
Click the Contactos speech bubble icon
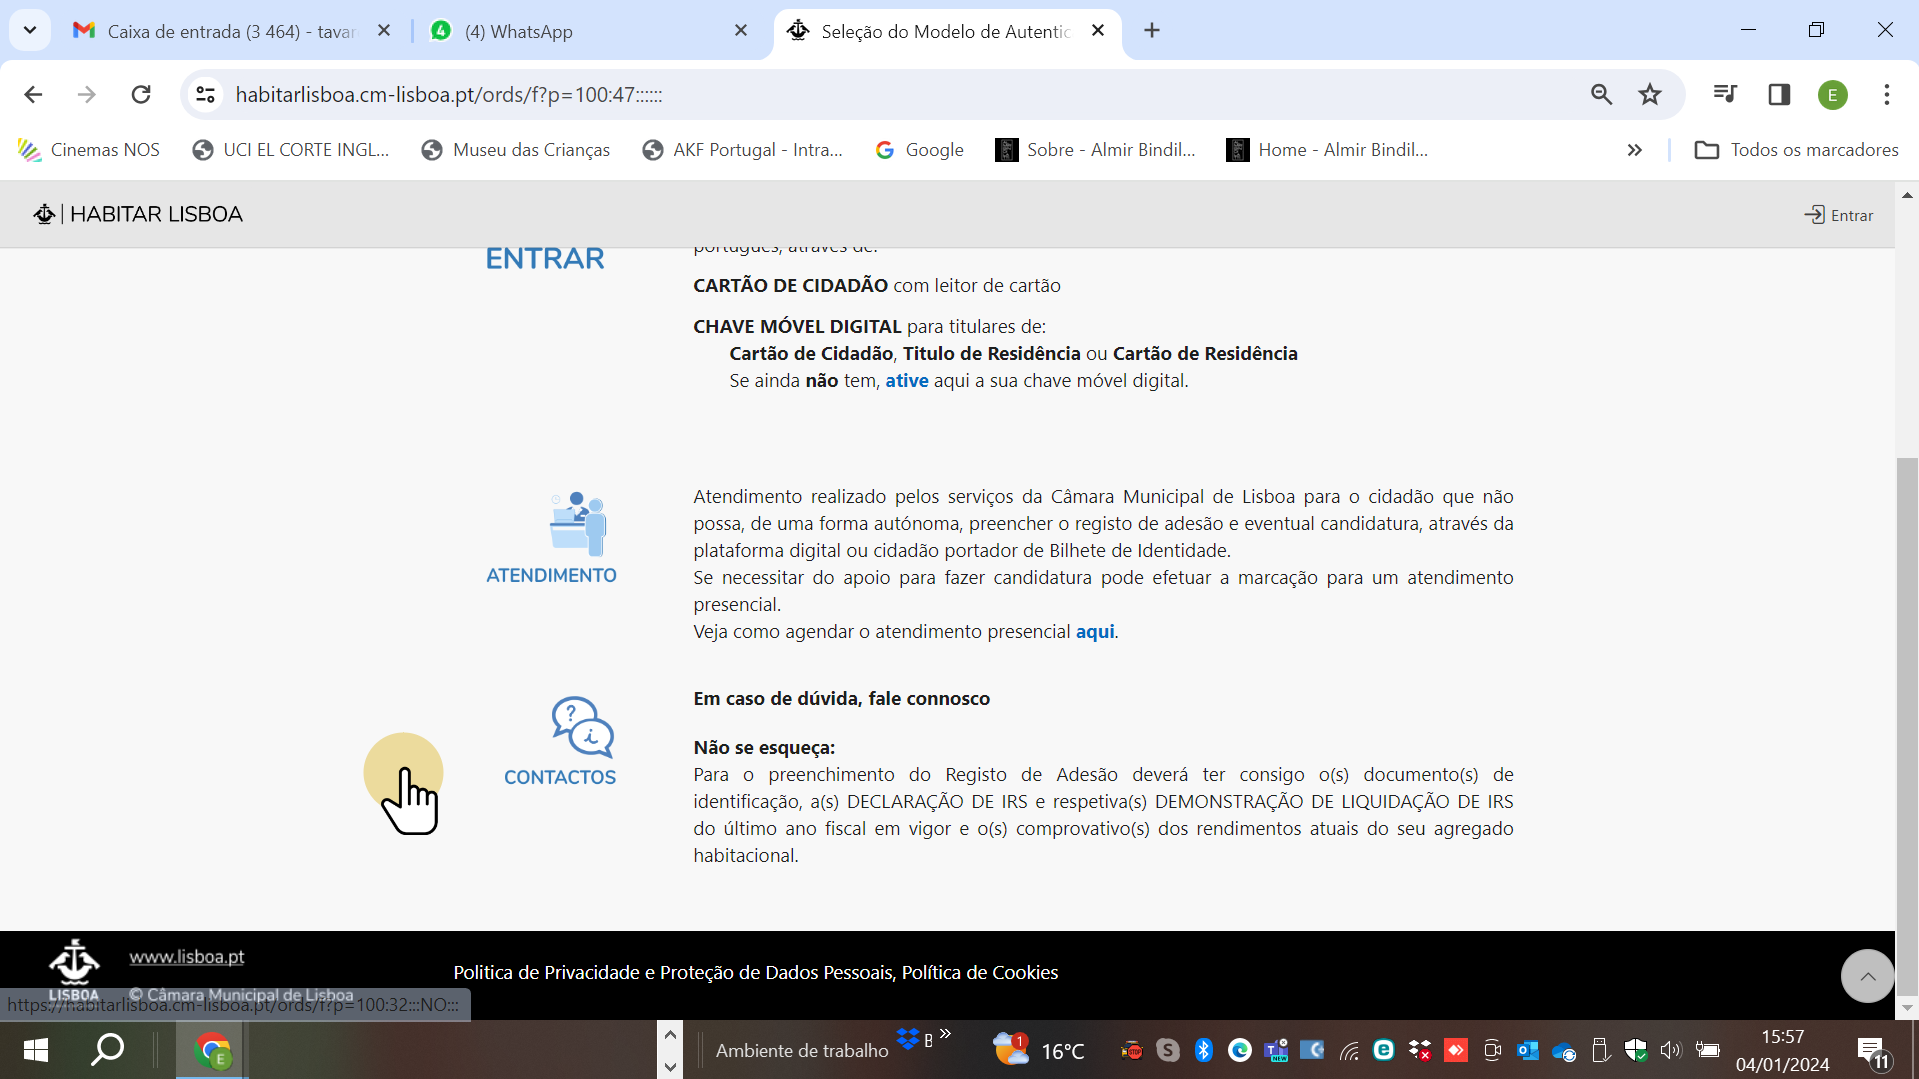coord(582,727)
